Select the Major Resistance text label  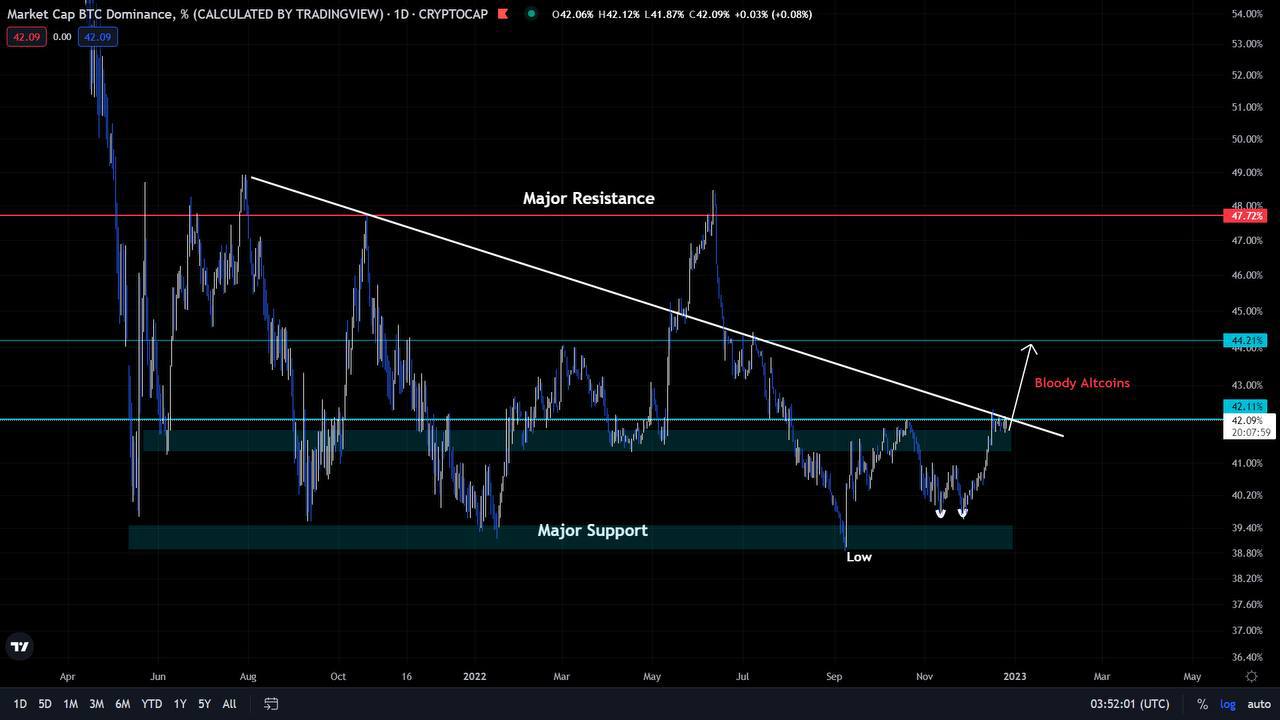pos(589,198)
